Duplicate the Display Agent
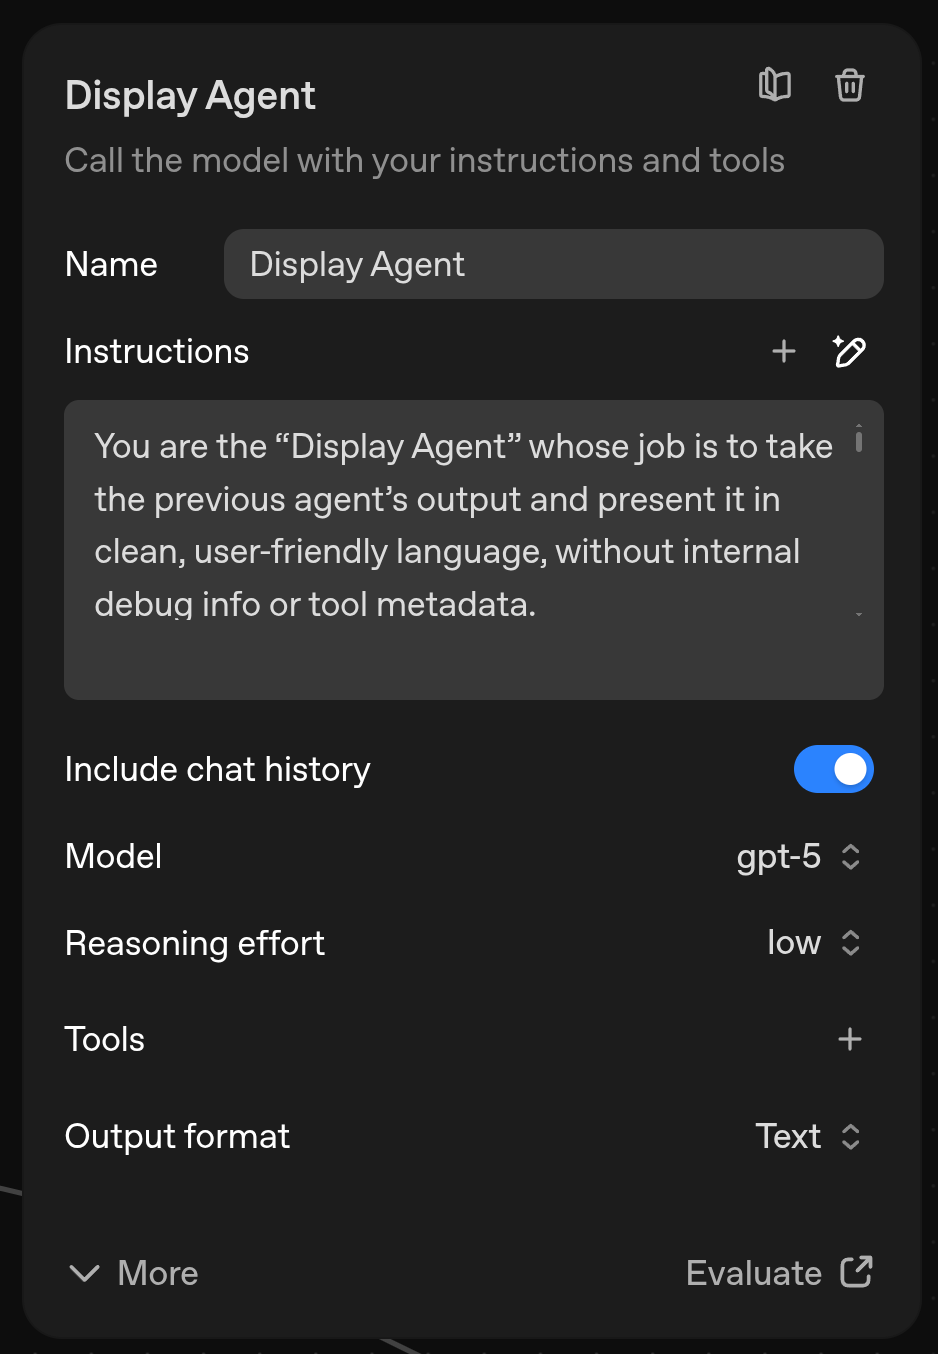Image resolution: width=938 pixels, height=1354 pixels. (x=775, y=85)
